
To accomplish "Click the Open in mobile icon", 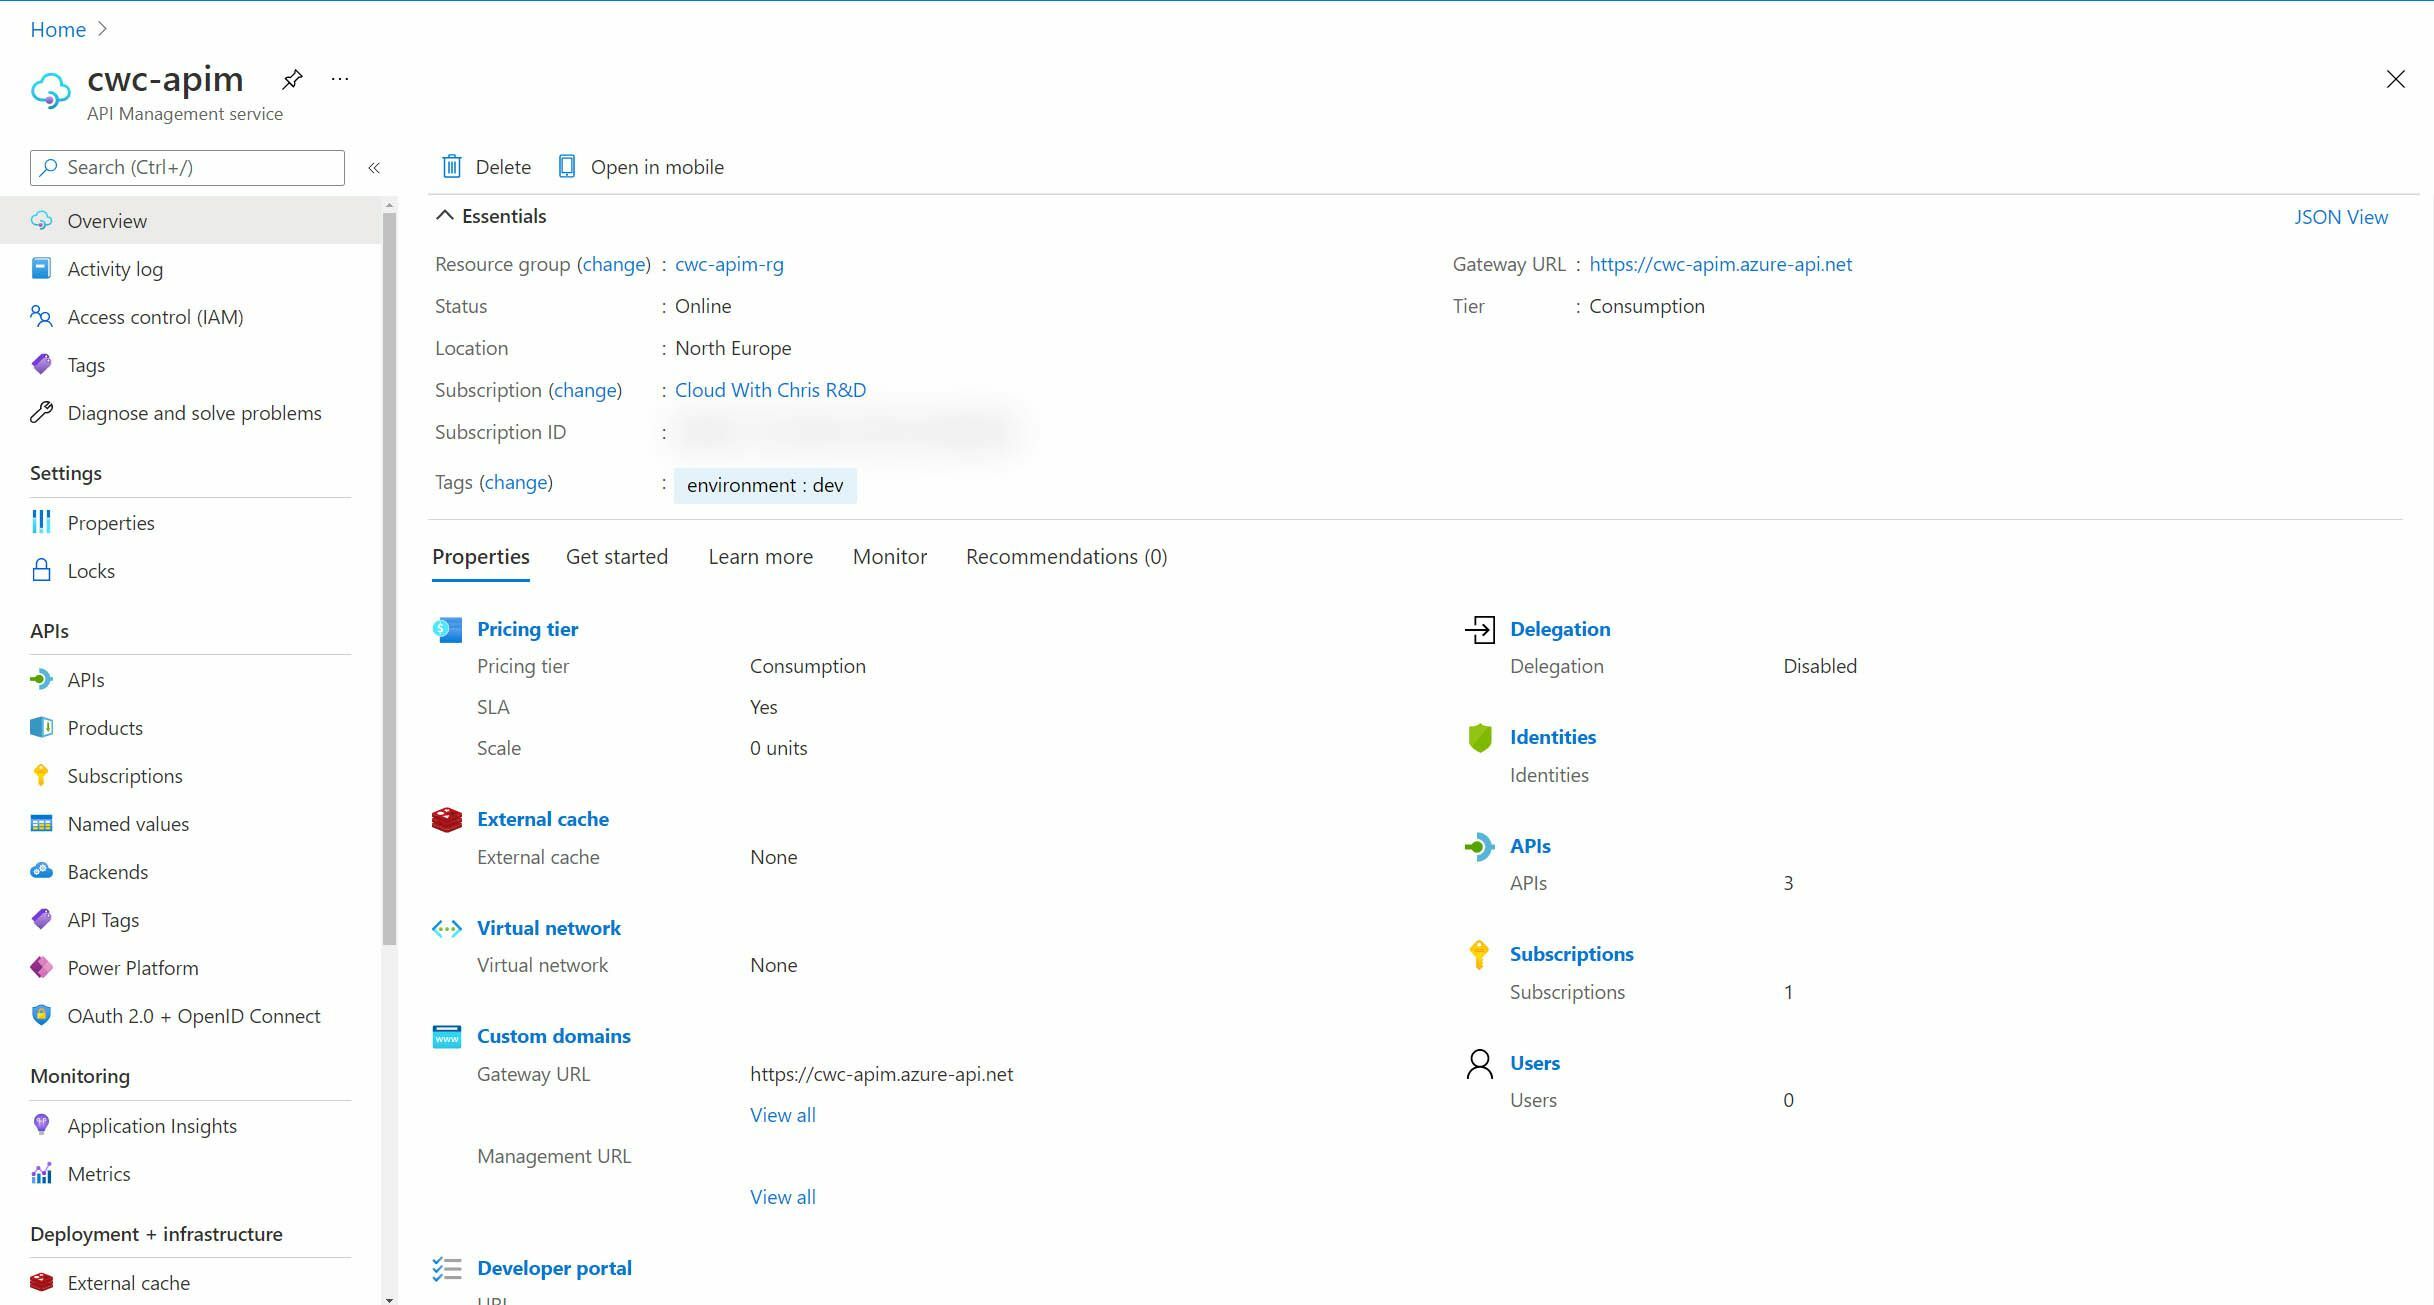I will [567, 166].
